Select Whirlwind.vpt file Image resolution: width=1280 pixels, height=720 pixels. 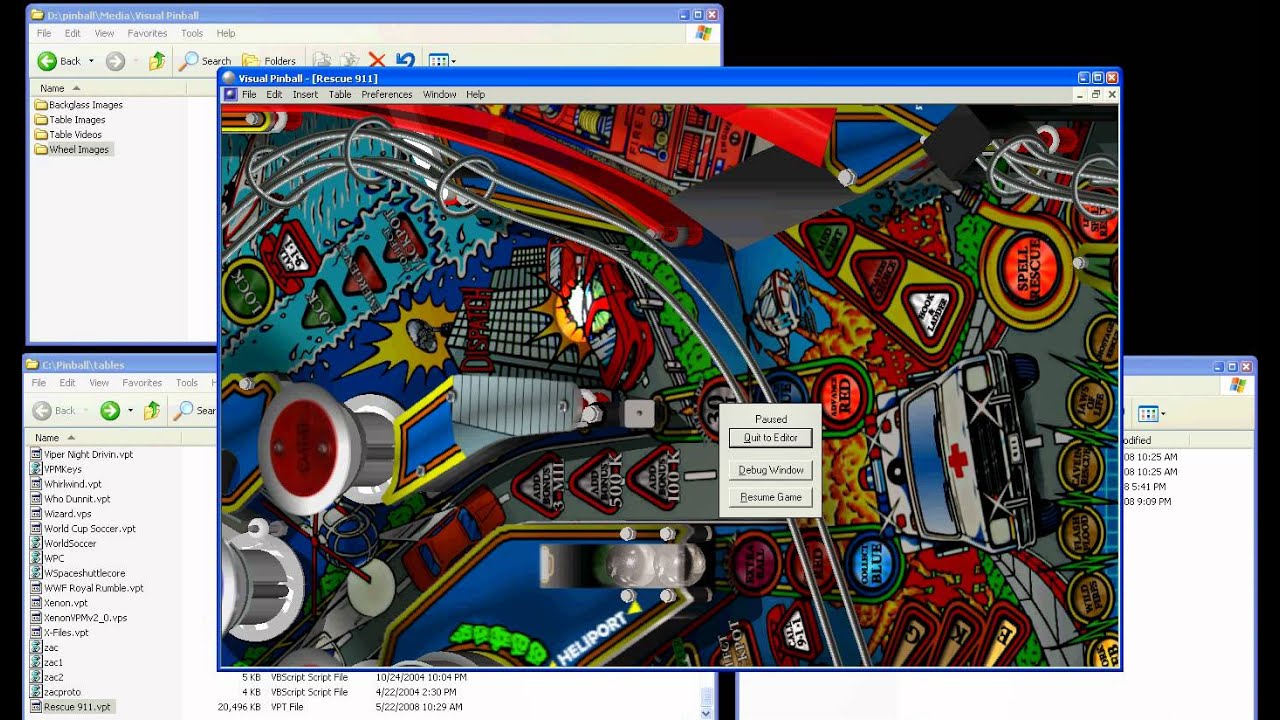click(x=66, y=484)
